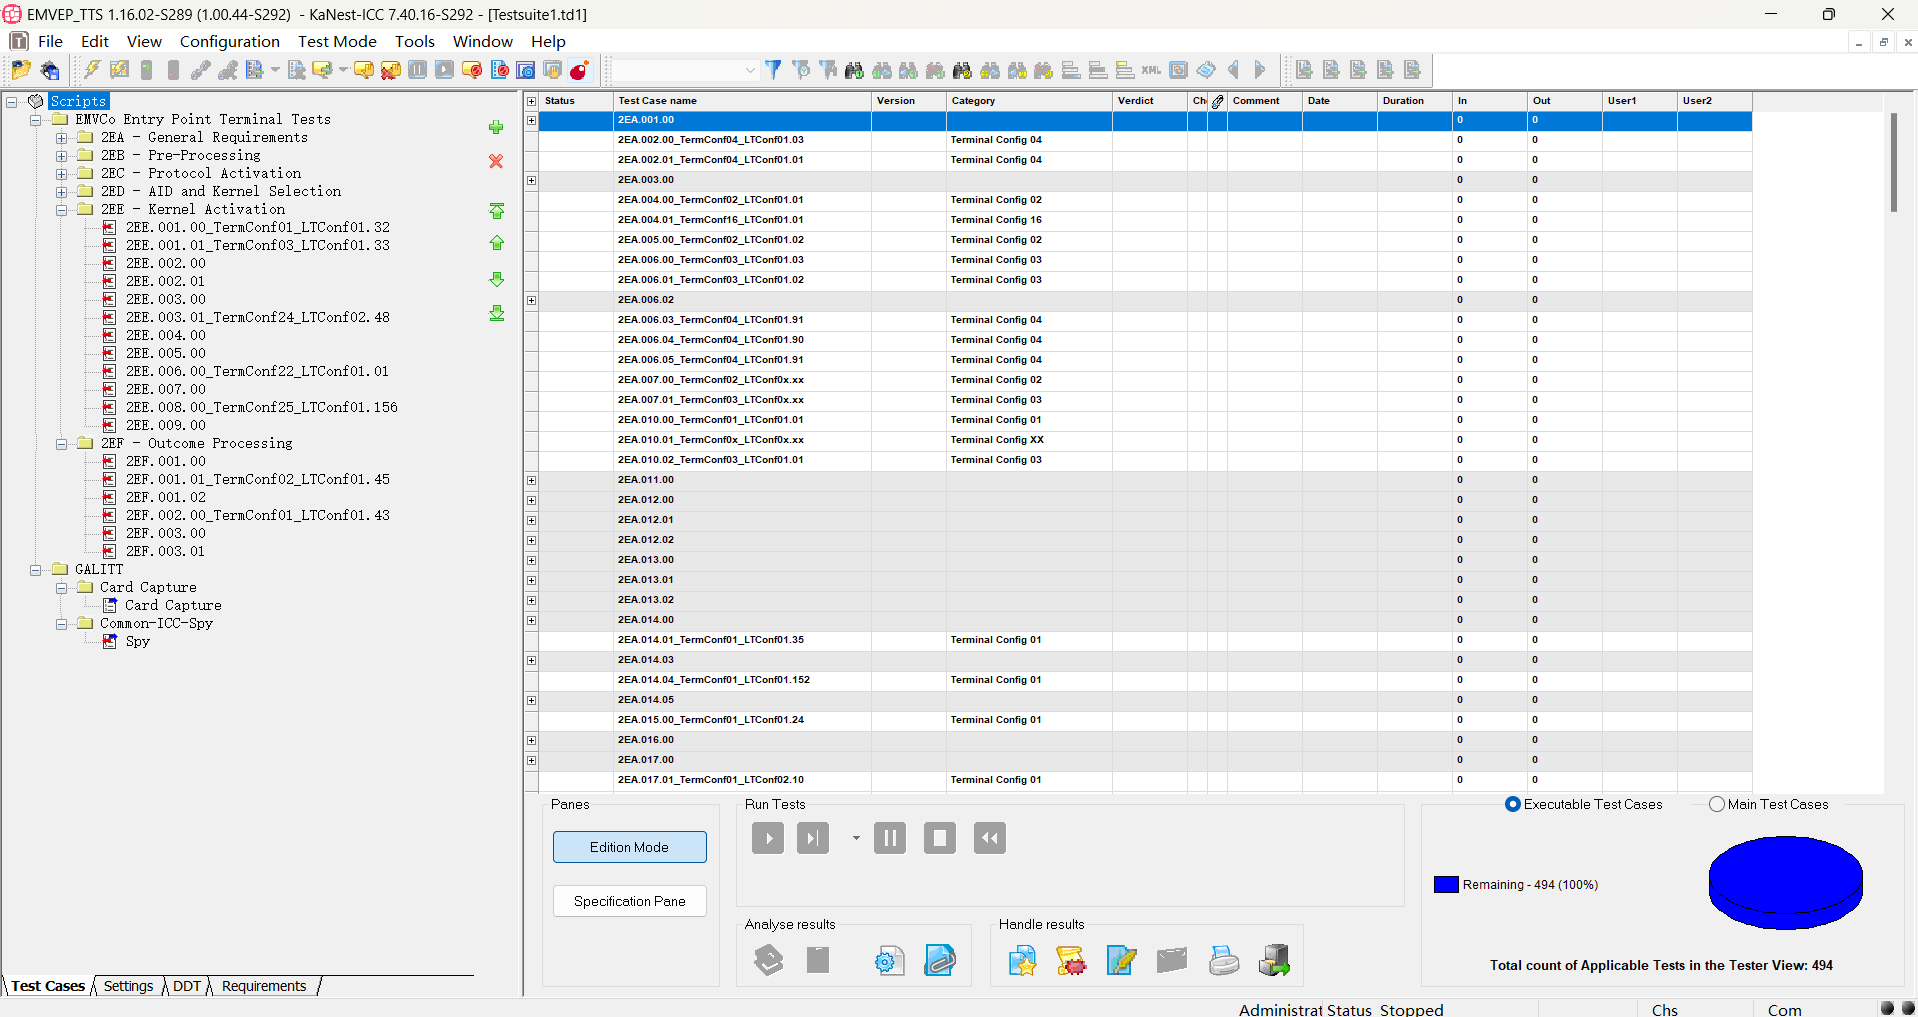Click the red X delete icon
The image size is (1918, 1017).
point(496,161)
